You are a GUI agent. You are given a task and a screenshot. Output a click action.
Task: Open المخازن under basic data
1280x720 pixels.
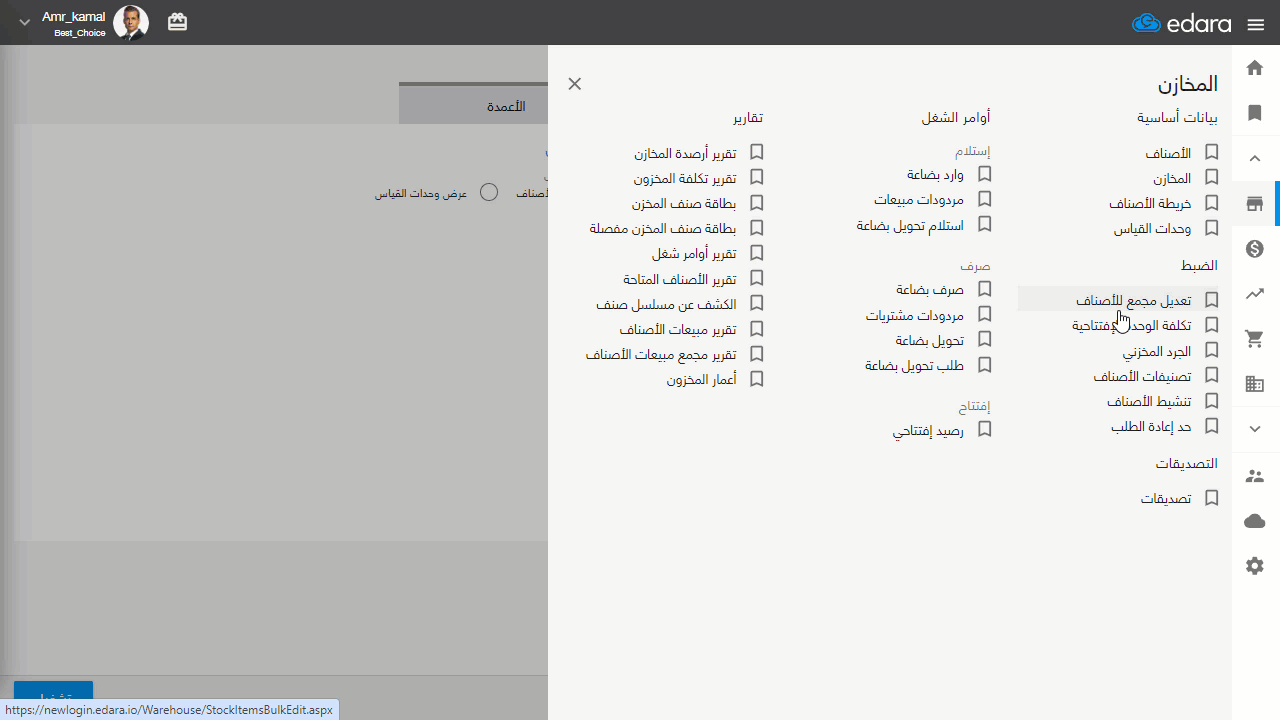[1172, 179]
